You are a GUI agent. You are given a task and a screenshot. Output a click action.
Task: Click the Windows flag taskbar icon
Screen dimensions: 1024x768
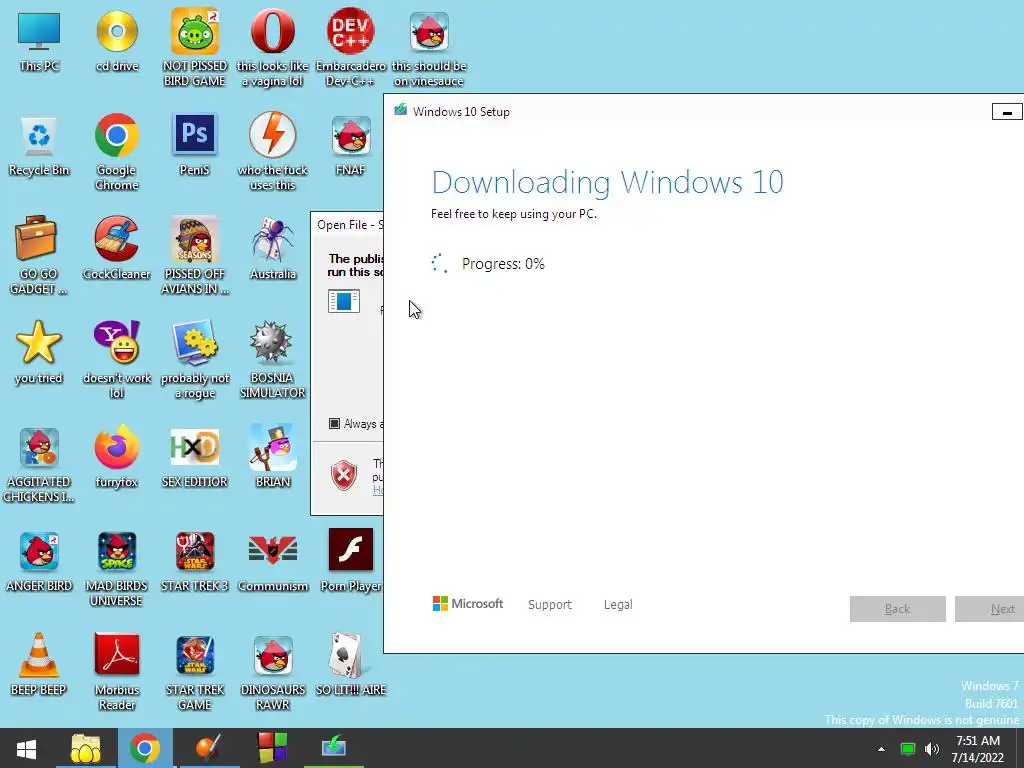[272, 748]
